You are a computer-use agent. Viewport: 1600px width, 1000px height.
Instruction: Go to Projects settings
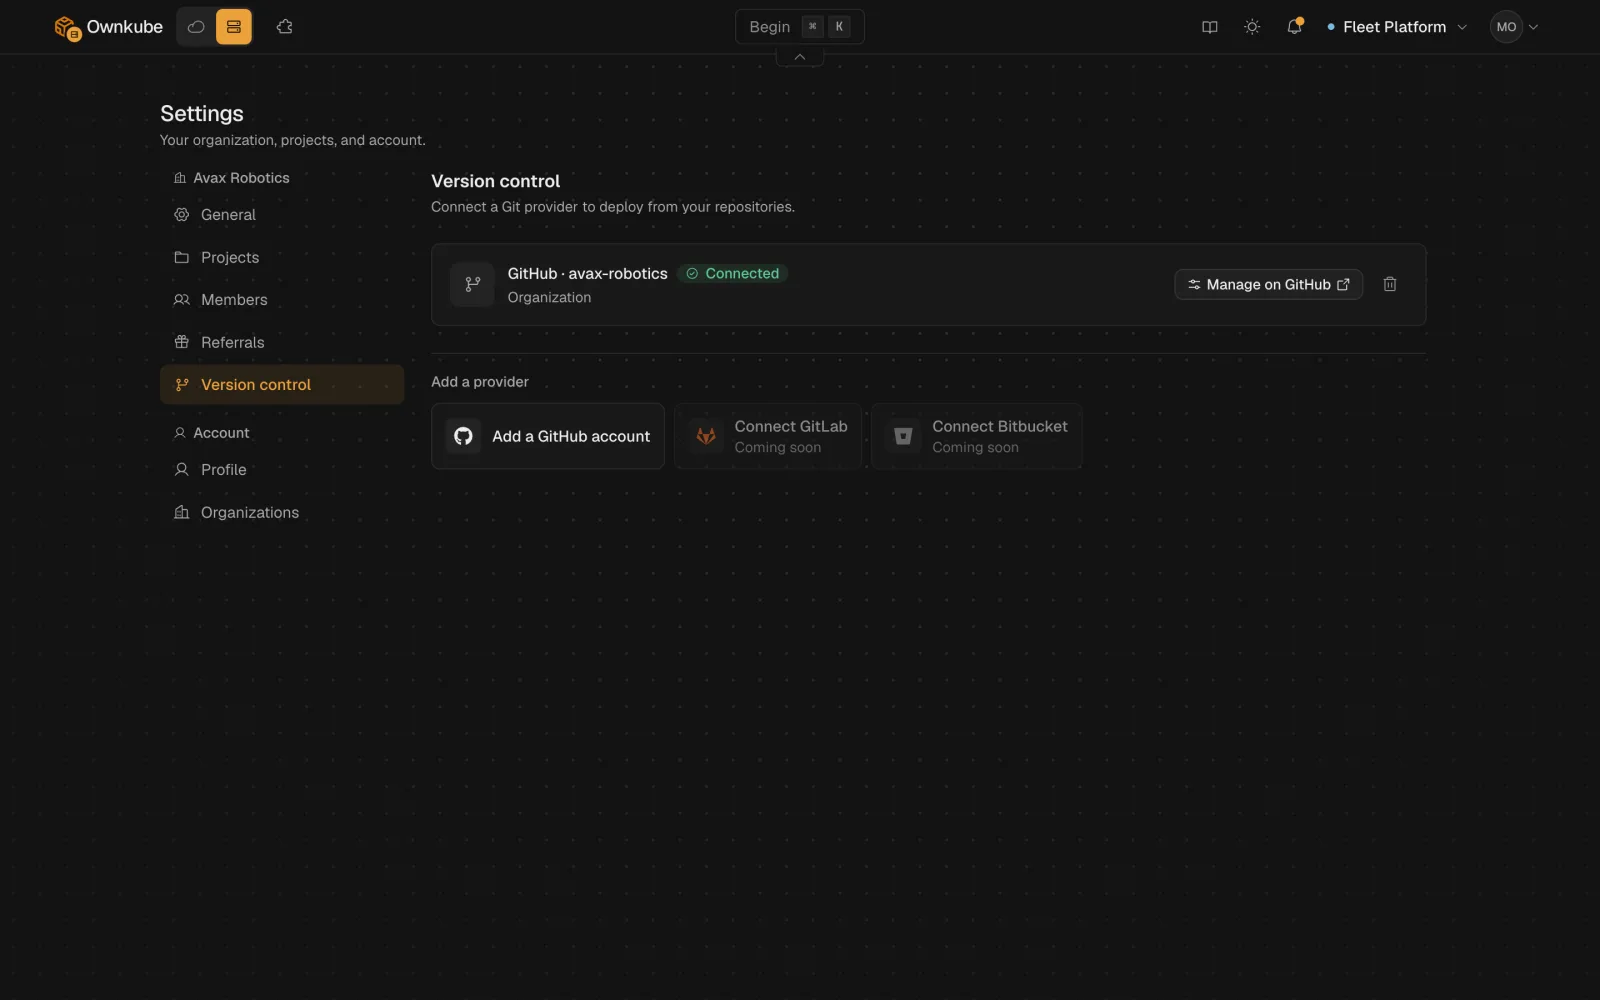pos(282,257)
